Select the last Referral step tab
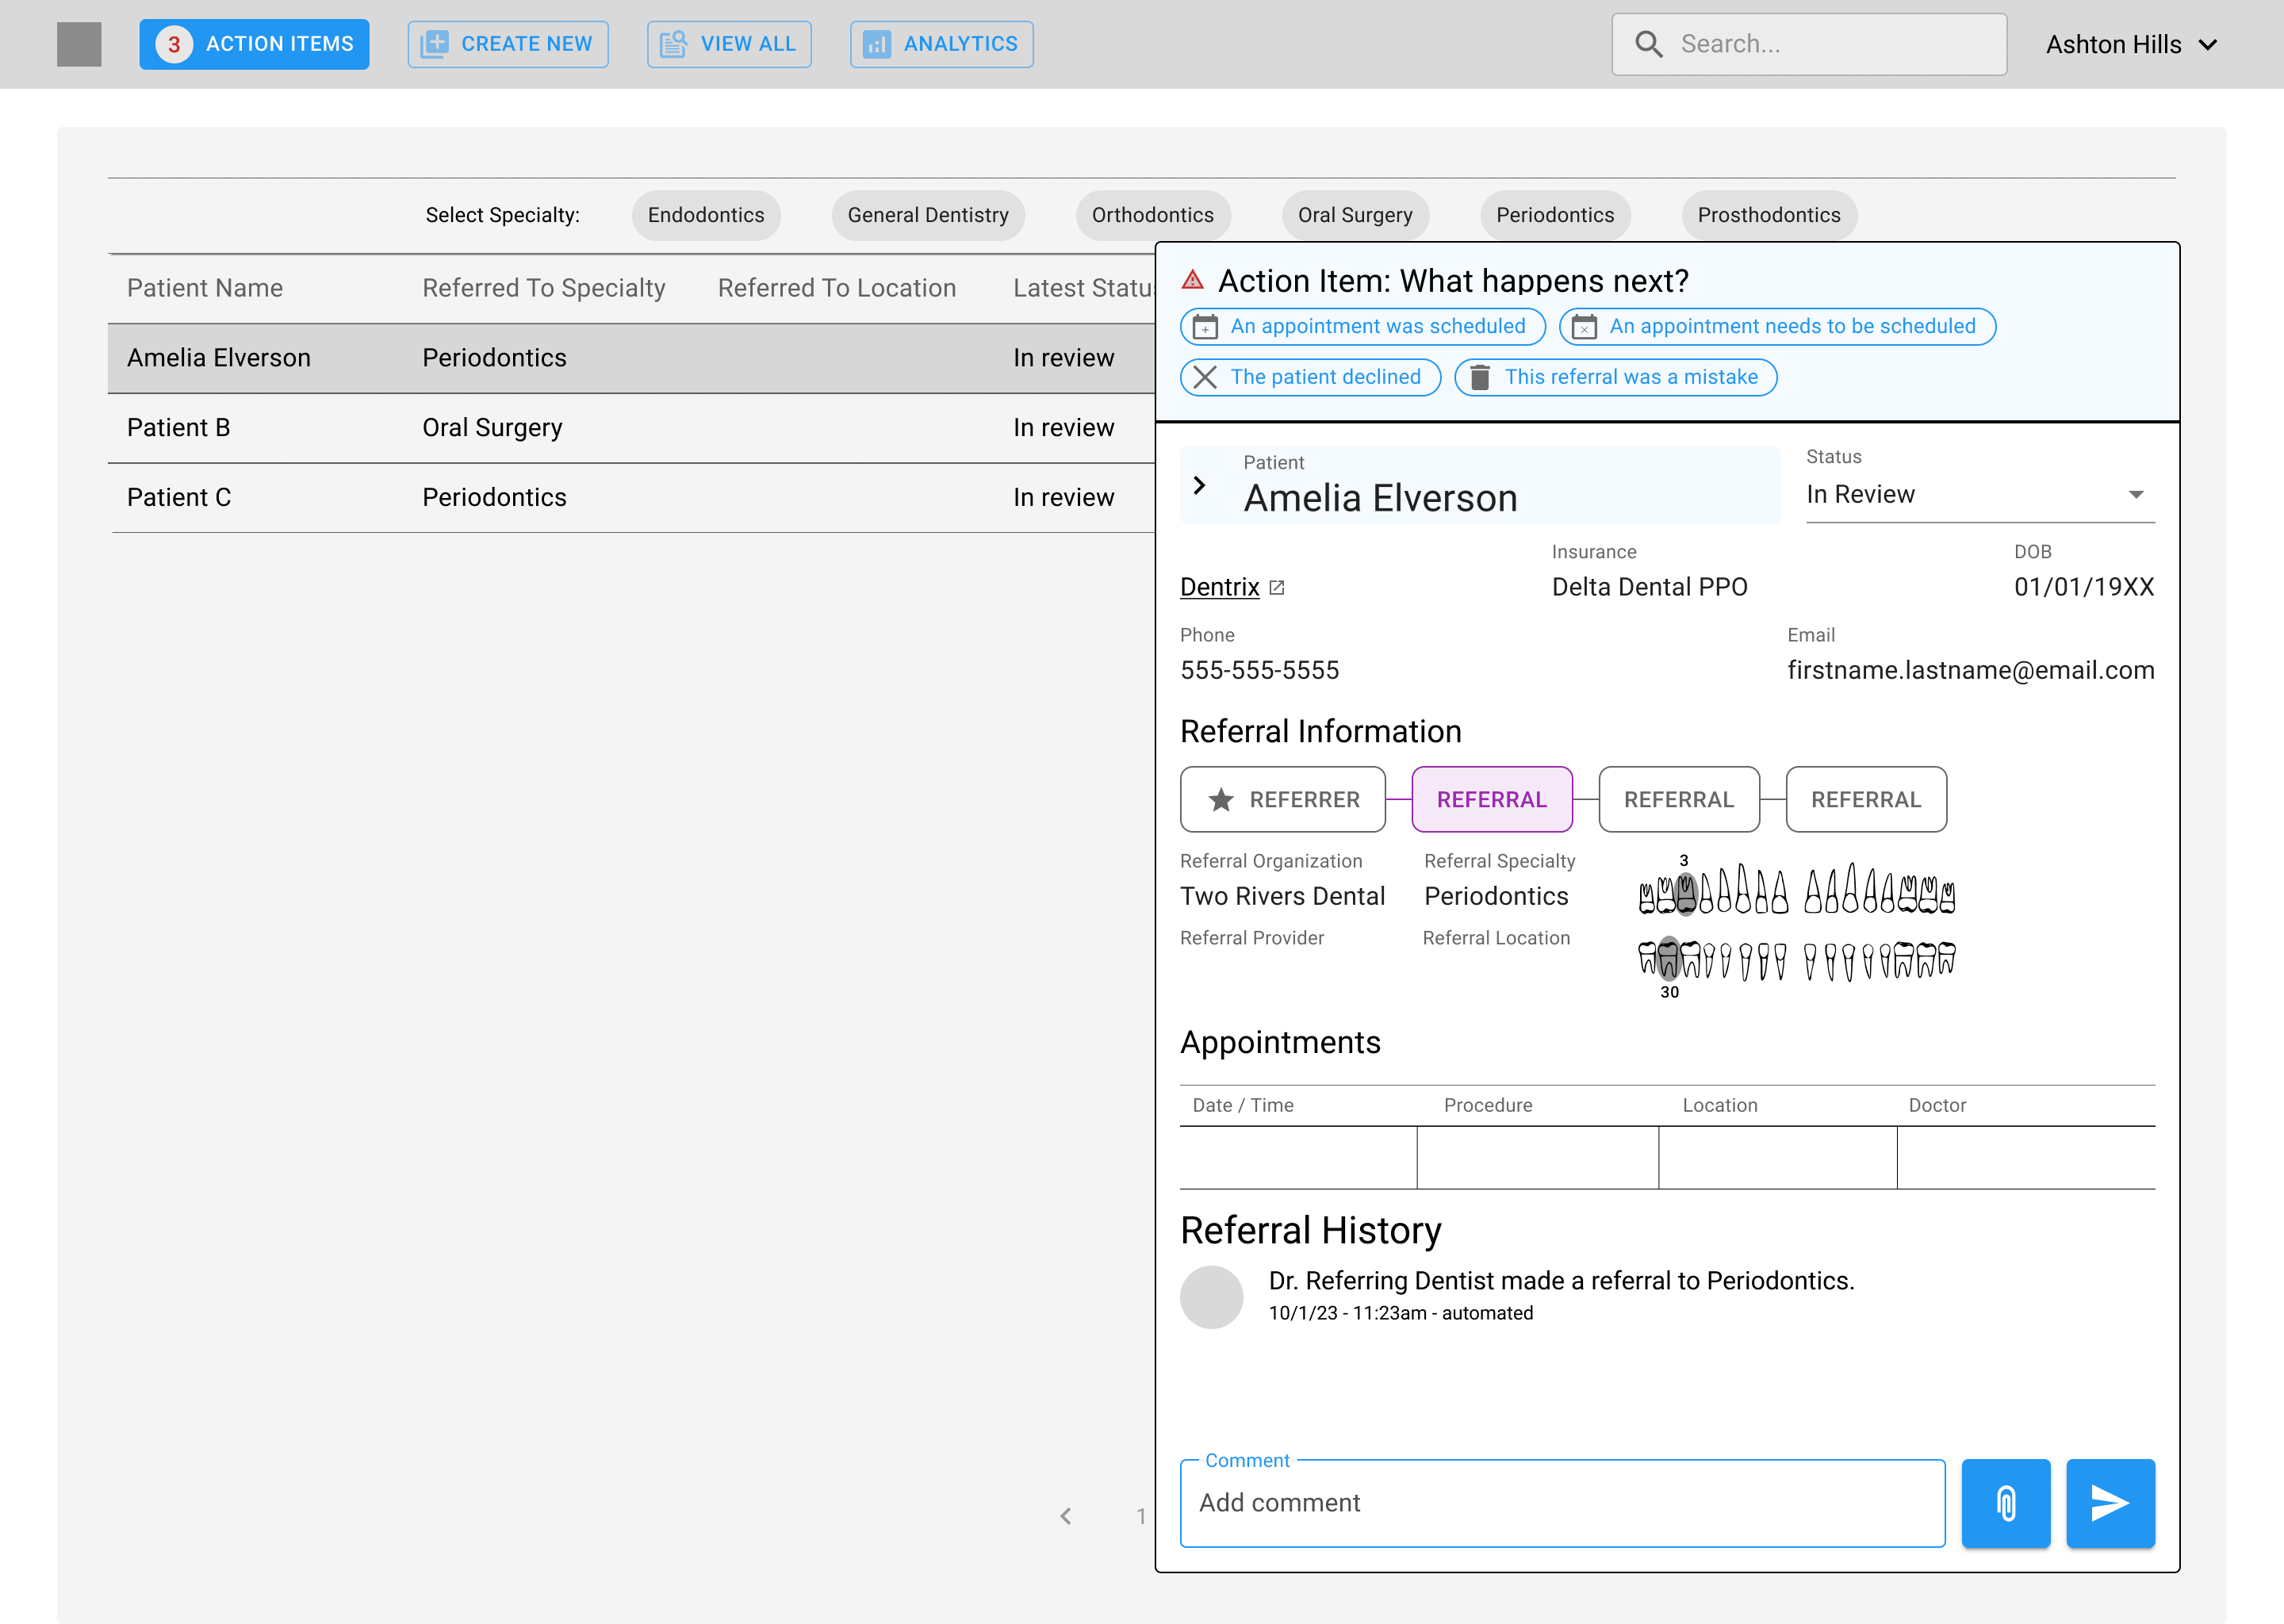The height and width of the screenshot is (1624, 2284). tap(1866, 800)
